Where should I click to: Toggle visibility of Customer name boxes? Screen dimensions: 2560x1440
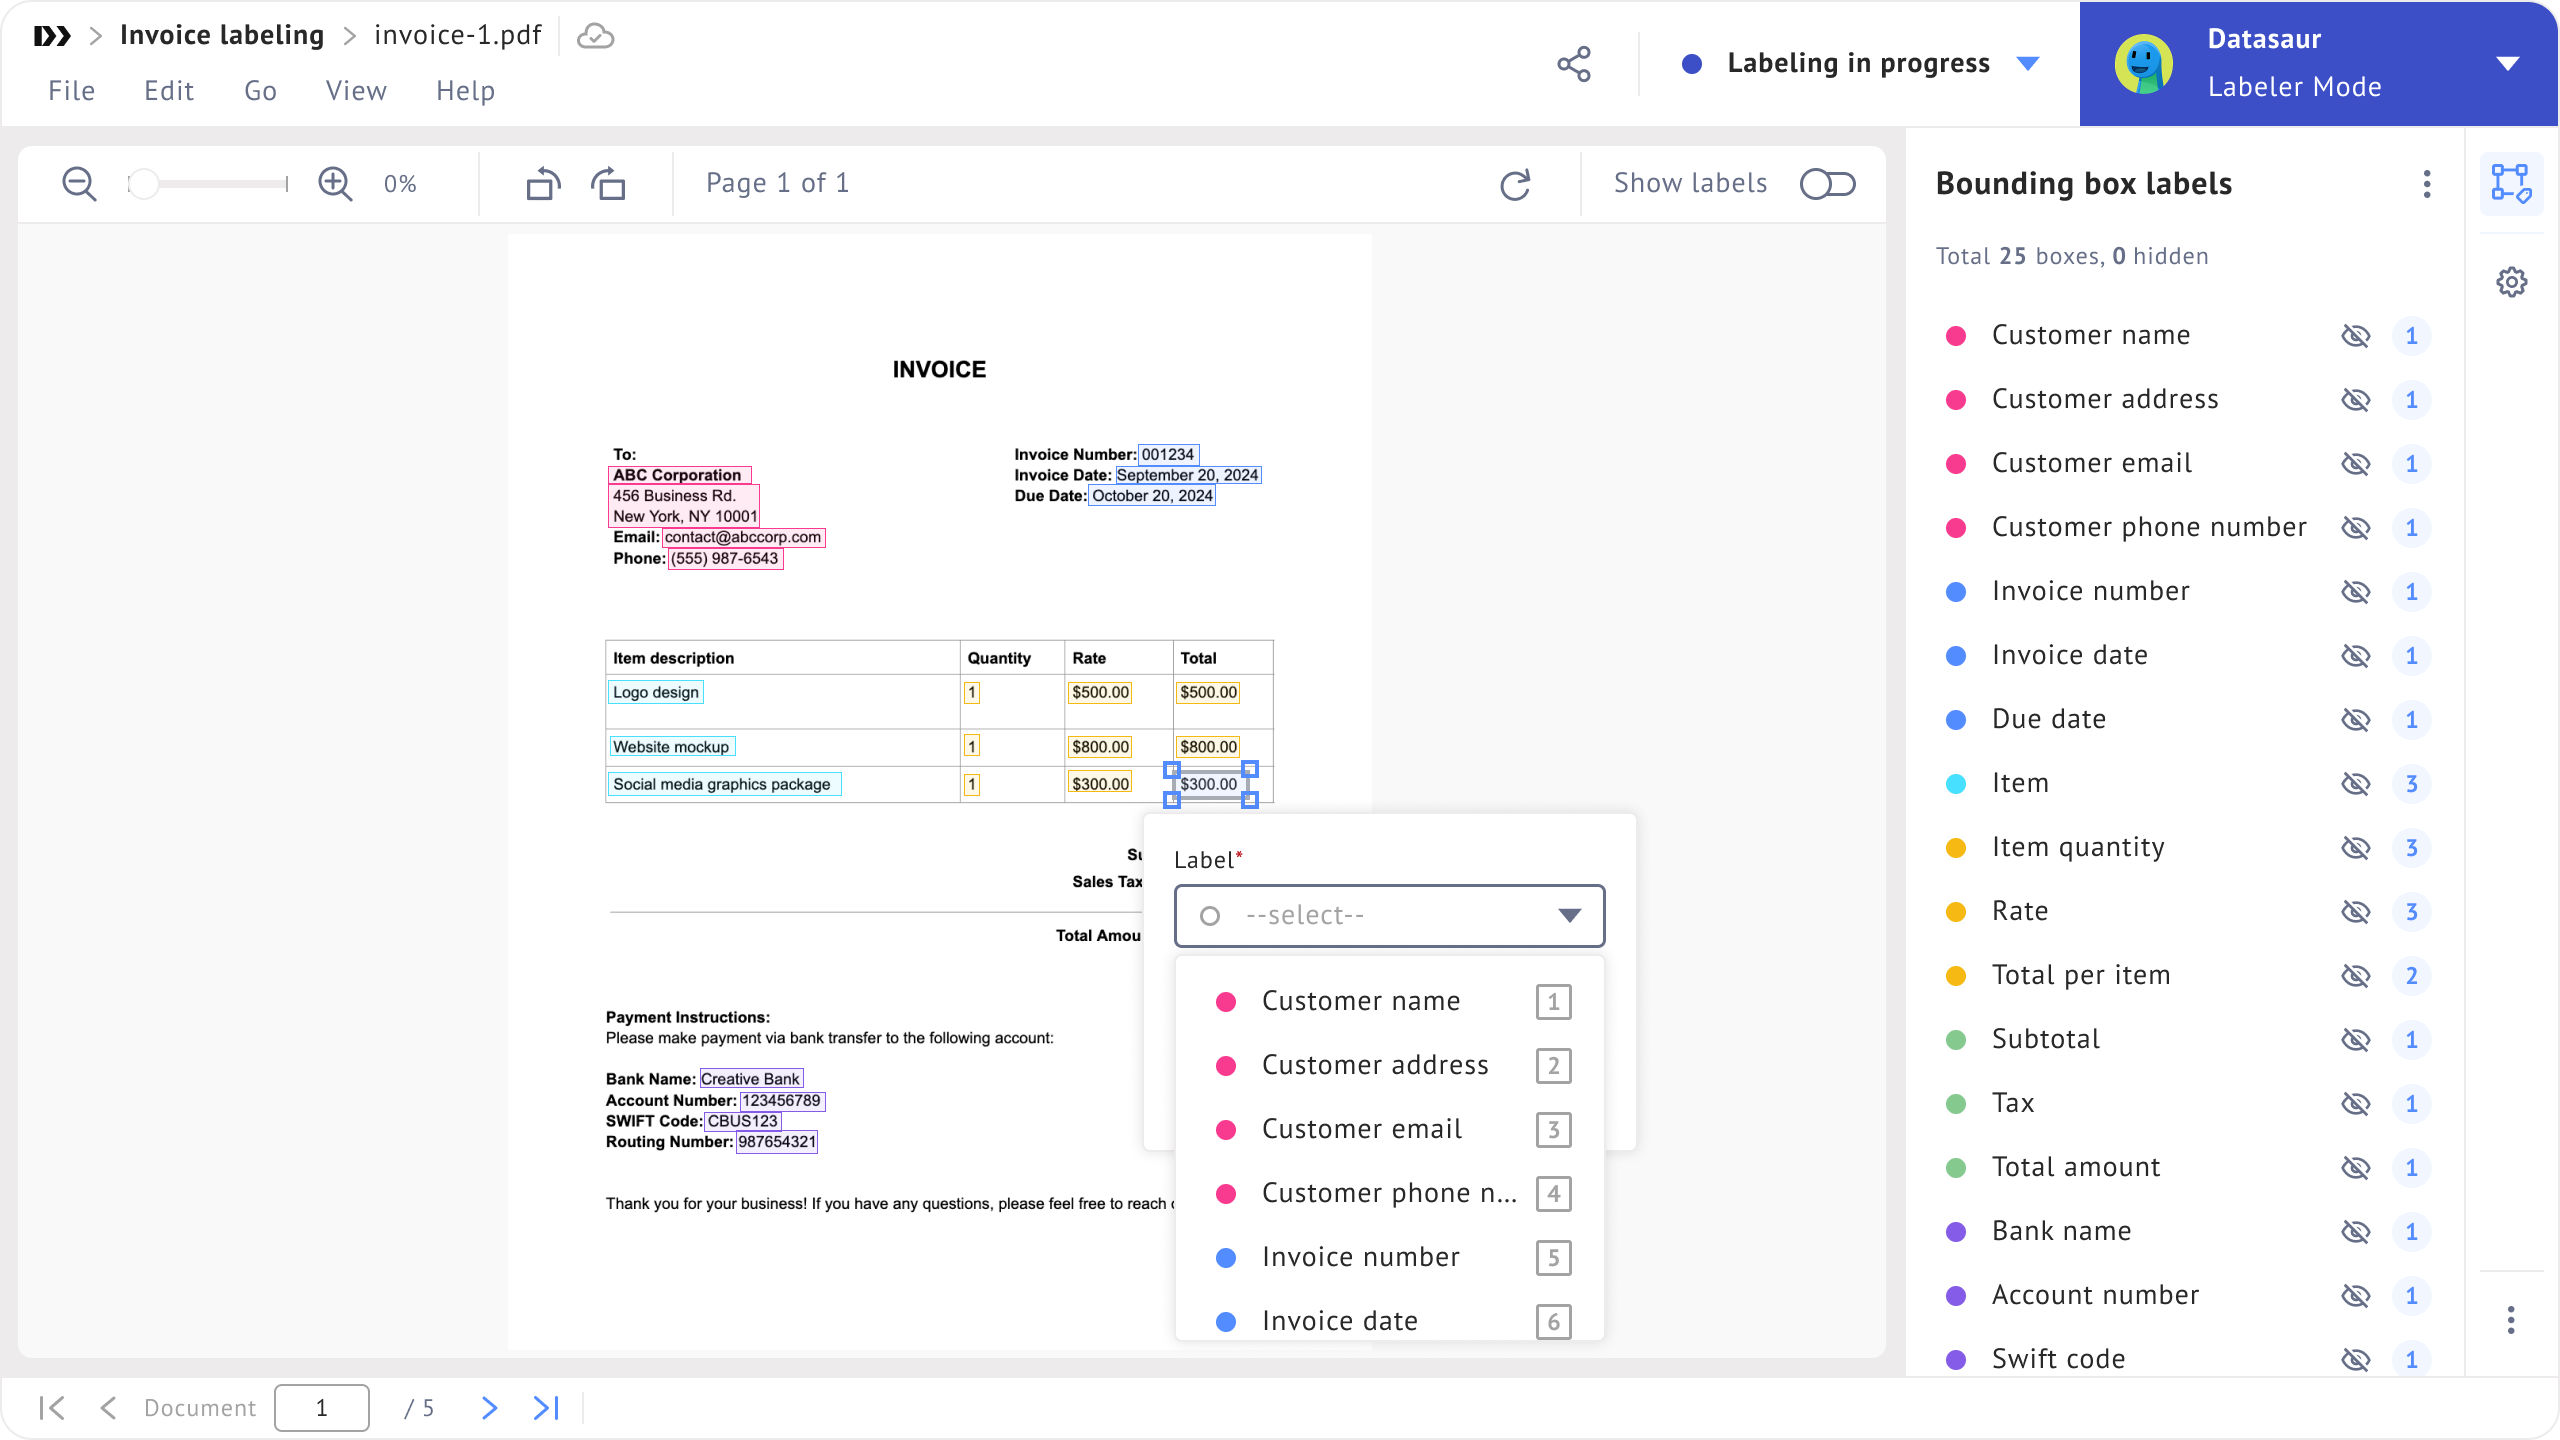2356,336
